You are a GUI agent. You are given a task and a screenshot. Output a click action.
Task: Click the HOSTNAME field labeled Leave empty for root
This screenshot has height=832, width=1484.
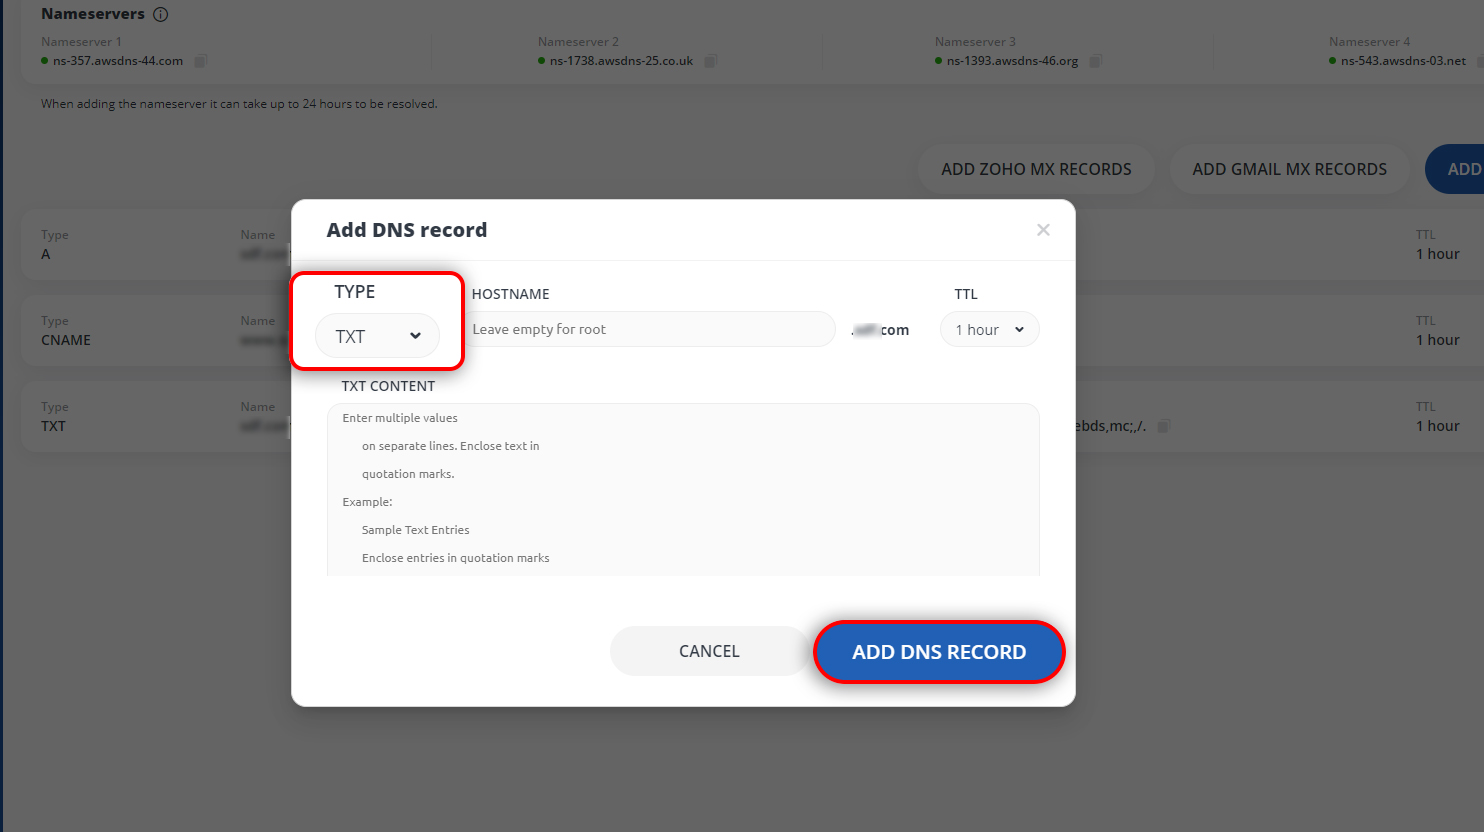650,328
